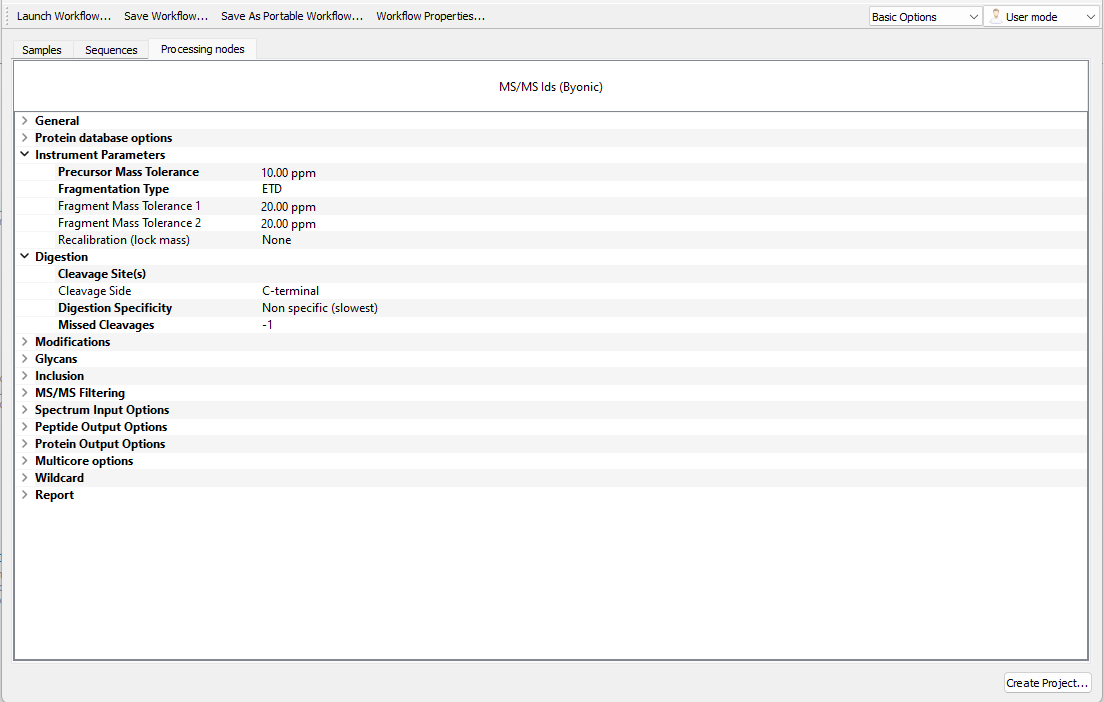This screenshot has width=1104, height=702.
Task: Choose Save As Portable Workflow
Action: tap(292, 15)
